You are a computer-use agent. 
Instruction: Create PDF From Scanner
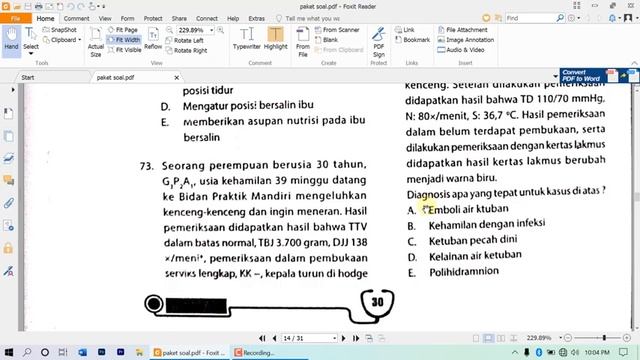pyautogui.click(x=337, y=30)
